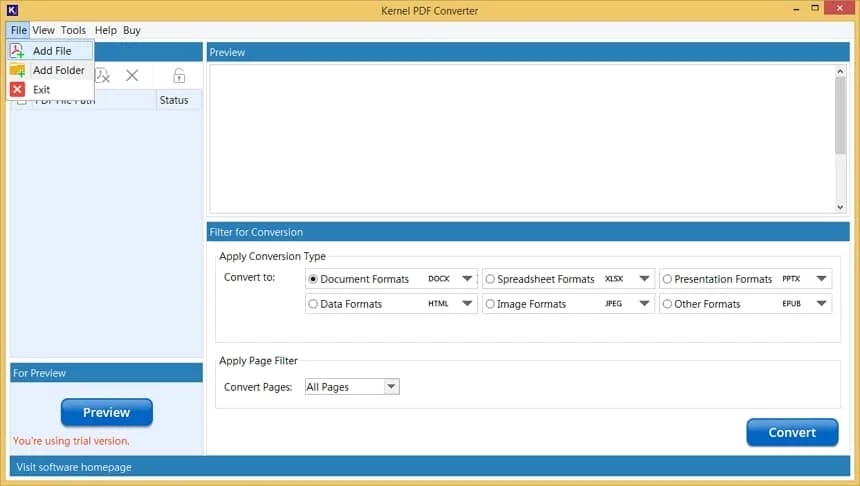Viewport: 860px width, 486px height.
Task: Expand the XLSX spreadsheet format dropdown arrow
Action: pyautogui.click(x=644, y=279)
